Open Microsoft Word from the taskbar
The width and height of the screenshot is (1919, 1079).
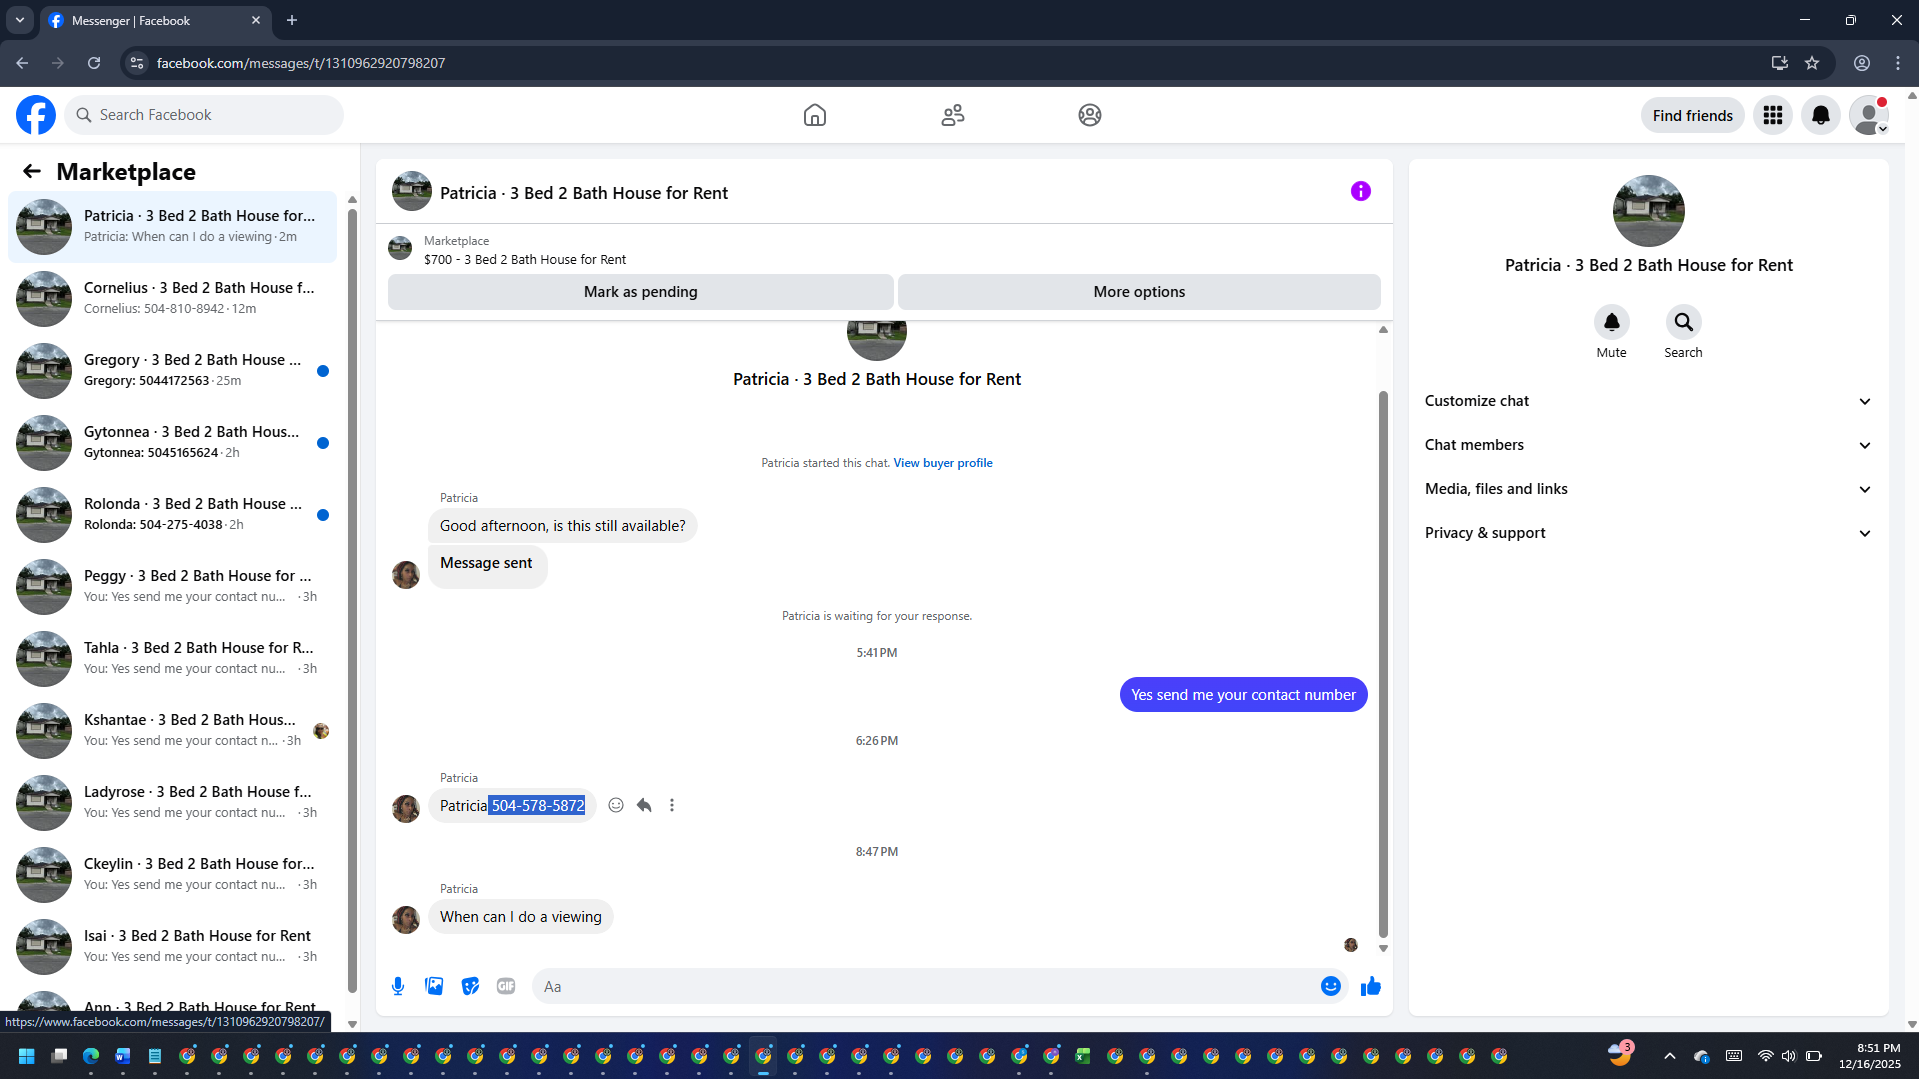coord(123,1056)
